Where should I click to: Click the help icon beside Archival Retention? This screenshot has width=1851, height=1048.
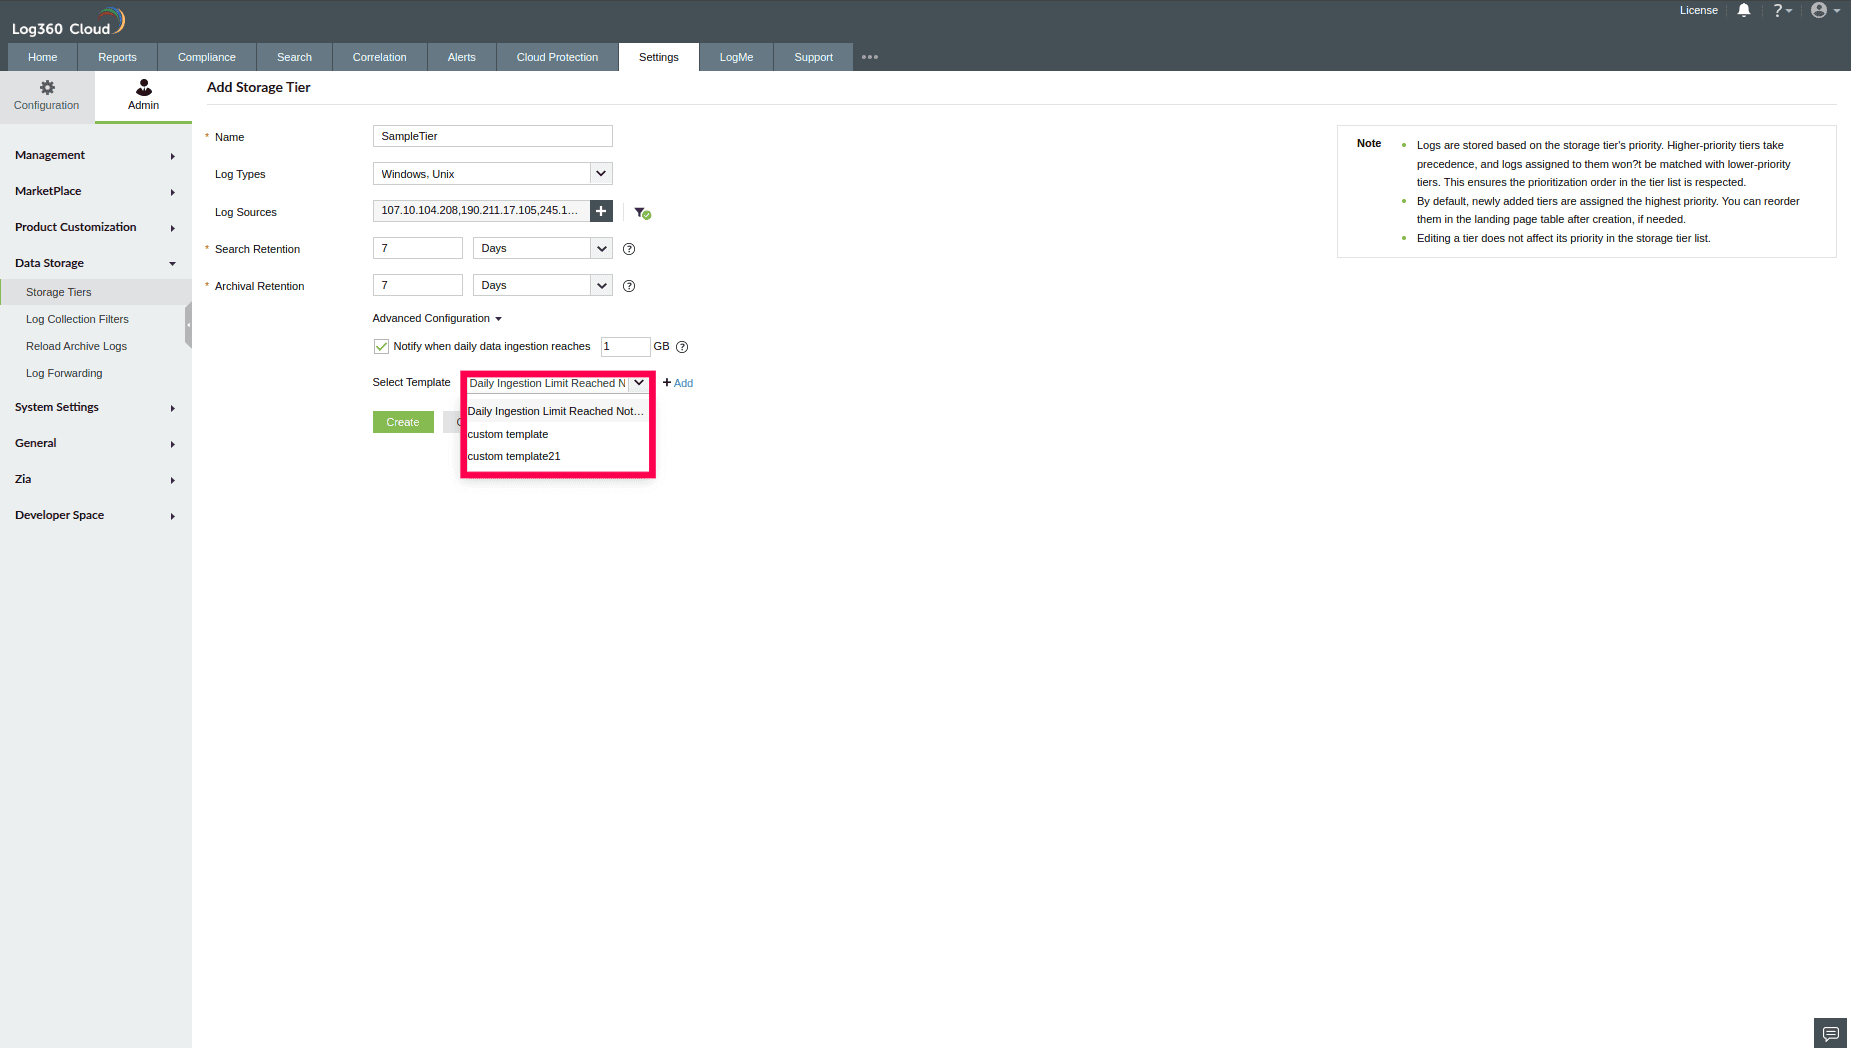[629, 285]
